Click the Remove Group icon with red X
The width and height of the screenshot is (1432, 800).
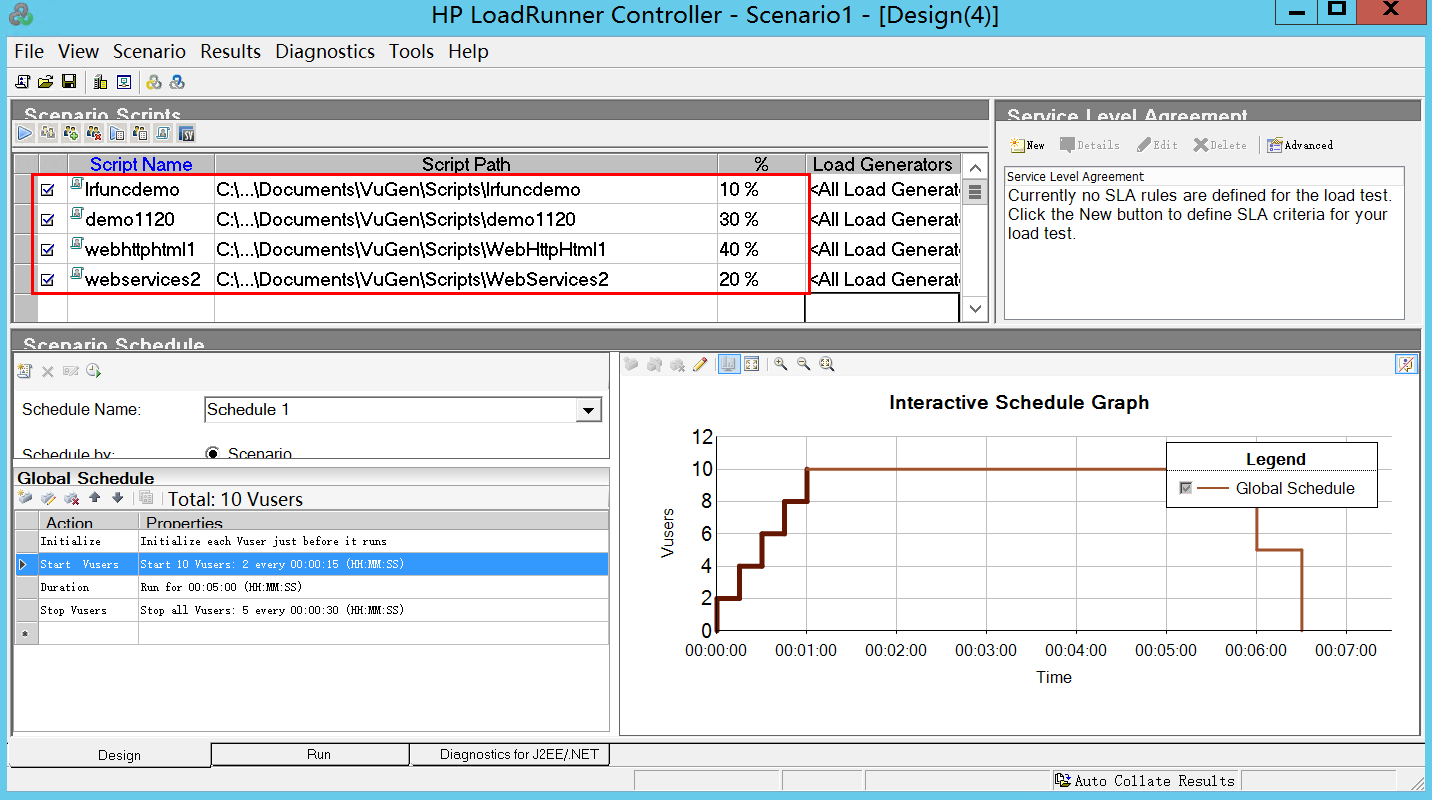[x=94, y=132]
